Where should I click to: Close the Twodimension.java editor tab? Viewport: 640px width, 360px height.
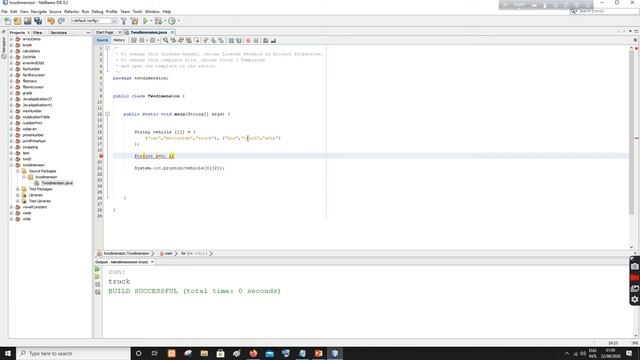(x=172, y=32)
